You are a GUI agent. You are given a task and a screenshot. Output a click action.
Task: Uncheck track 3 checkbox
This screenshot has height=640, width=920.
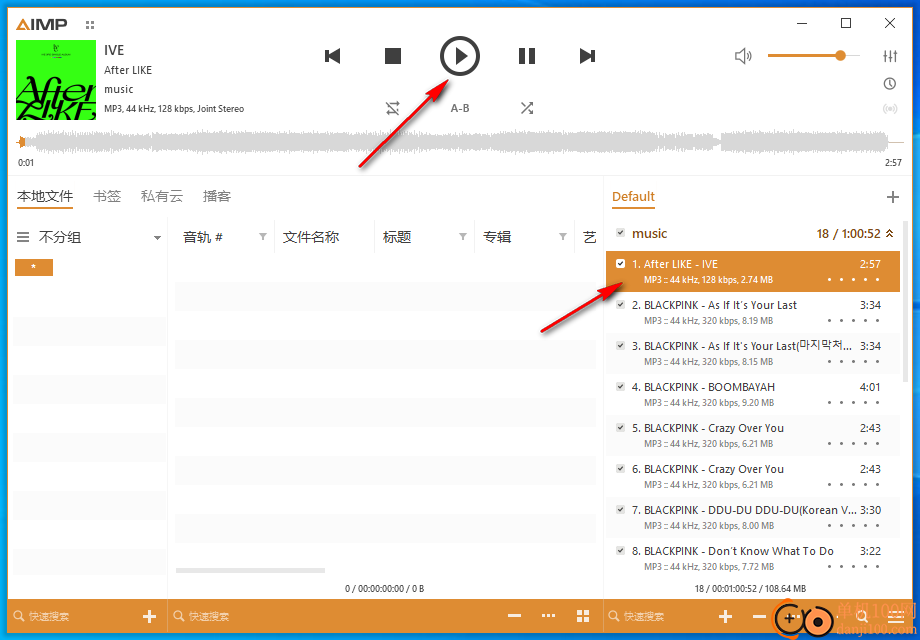tap(620, 346)
